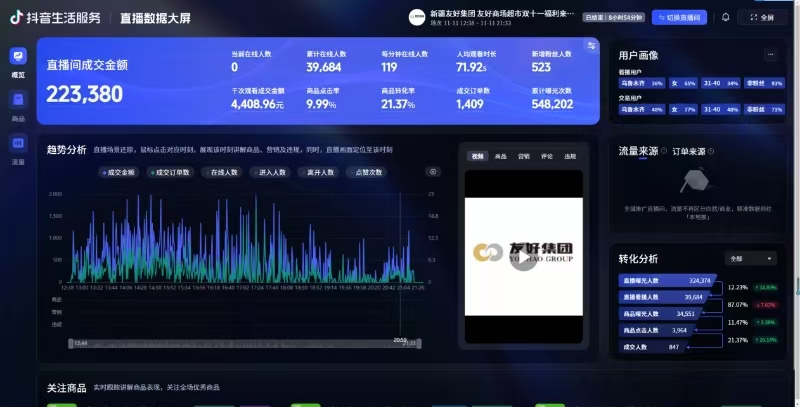This screenshot has height=407, width=800.
Task: Click the 当前在线人数 0 metric
Action: (x=251, y=62)
